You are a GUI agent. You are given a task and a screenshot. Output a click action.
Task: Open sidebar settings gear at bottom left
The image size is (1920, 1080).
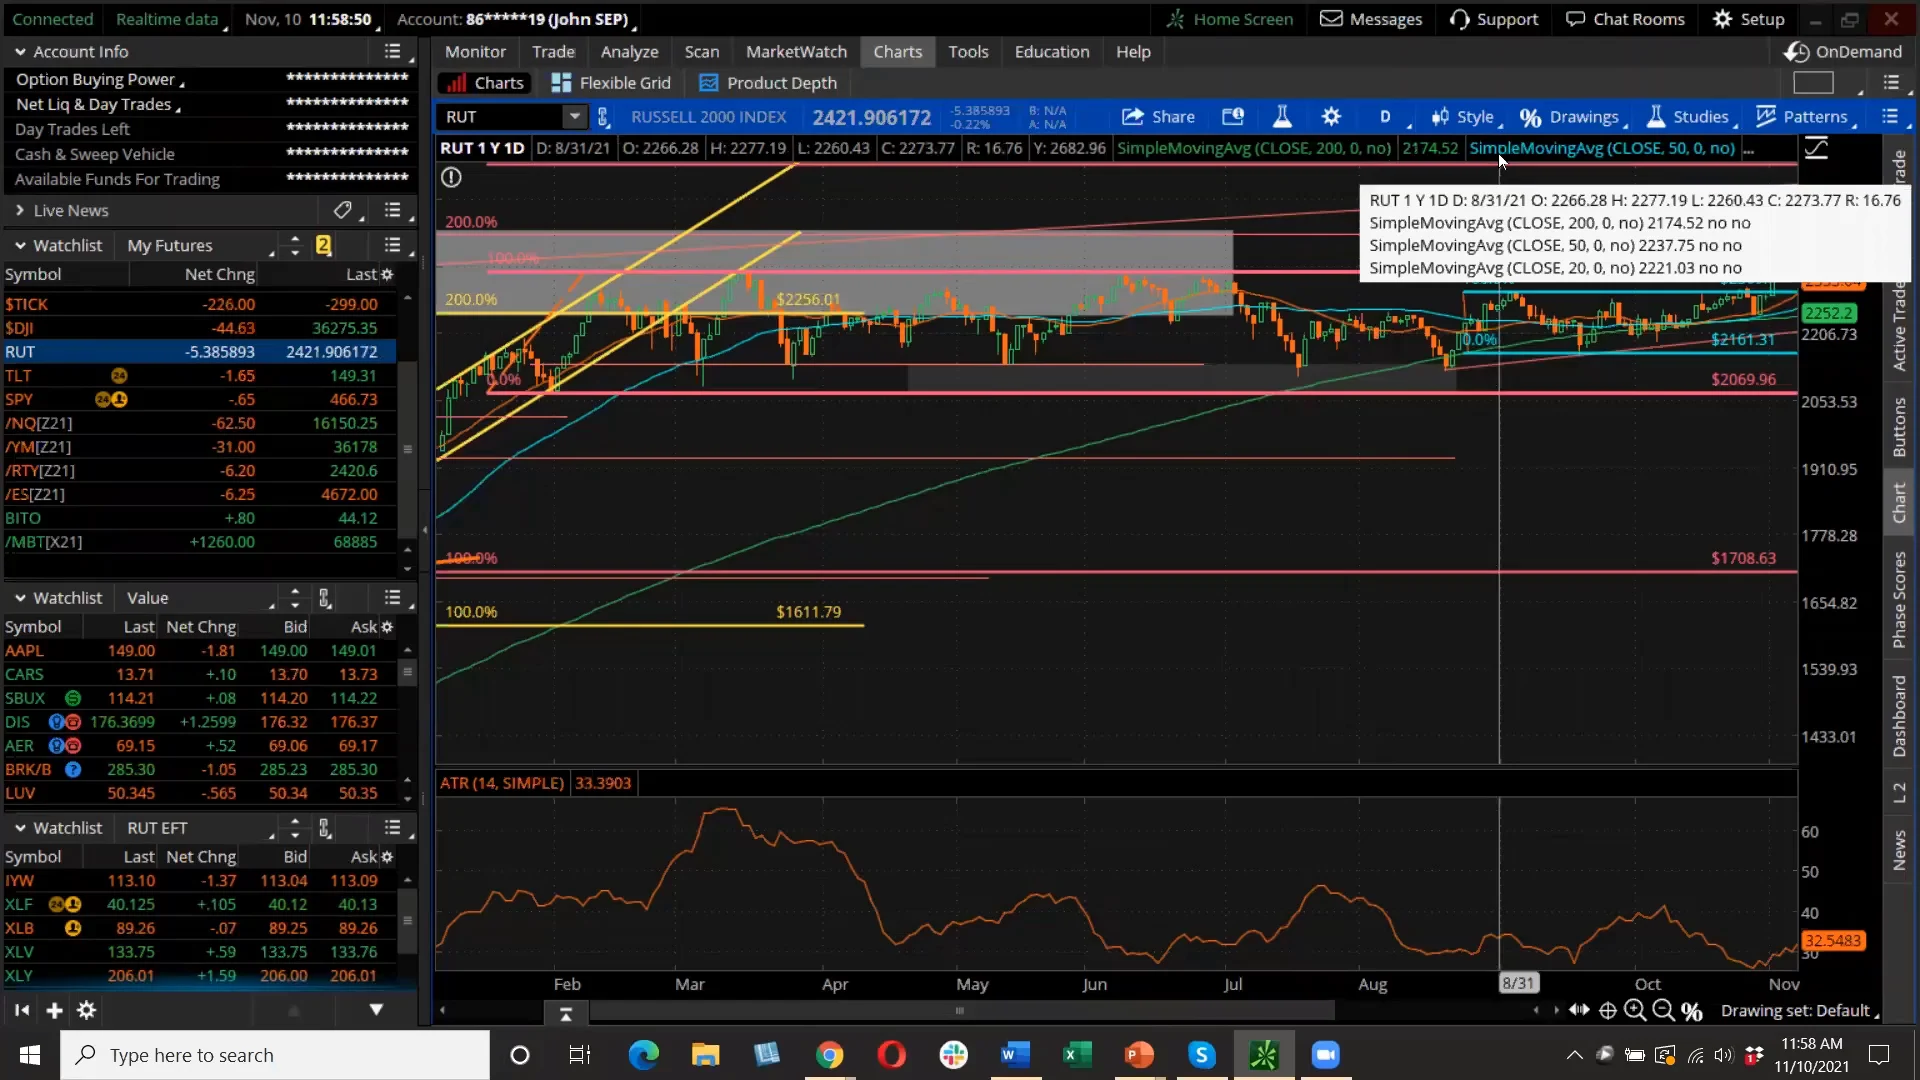(x=87, y=1010)
